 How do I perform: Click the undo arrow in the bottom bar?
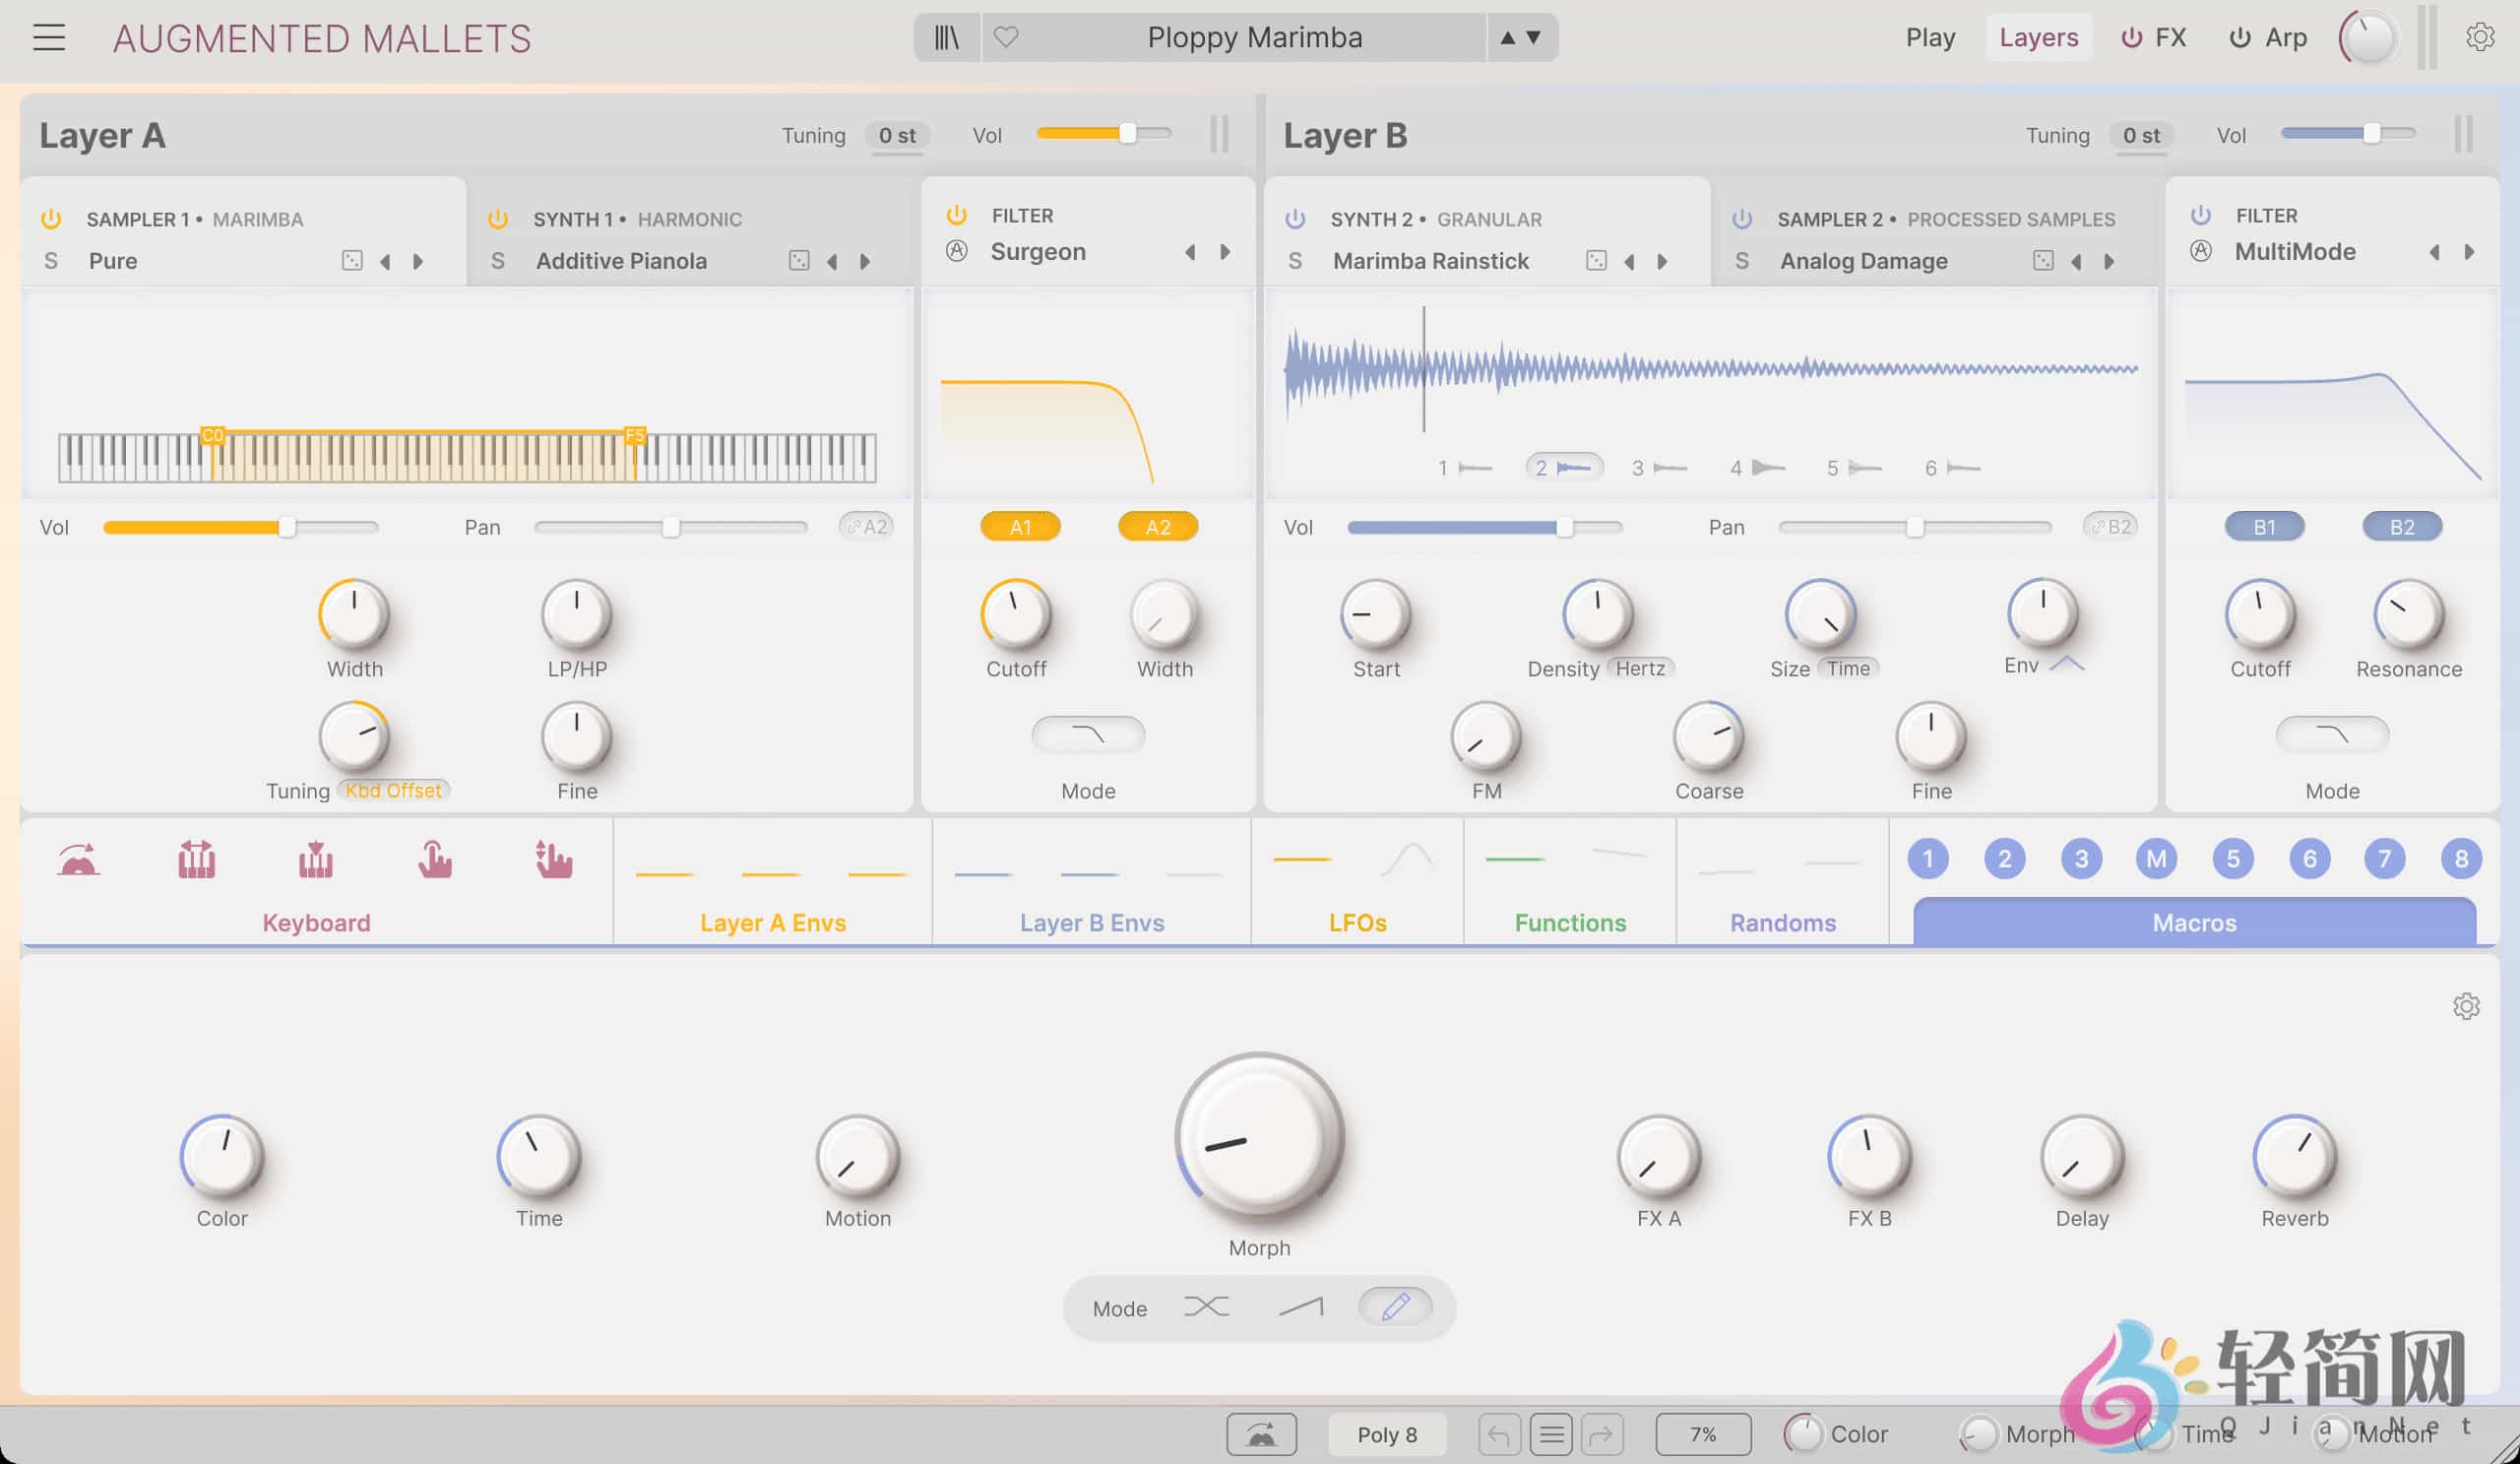point(1499,1434)
